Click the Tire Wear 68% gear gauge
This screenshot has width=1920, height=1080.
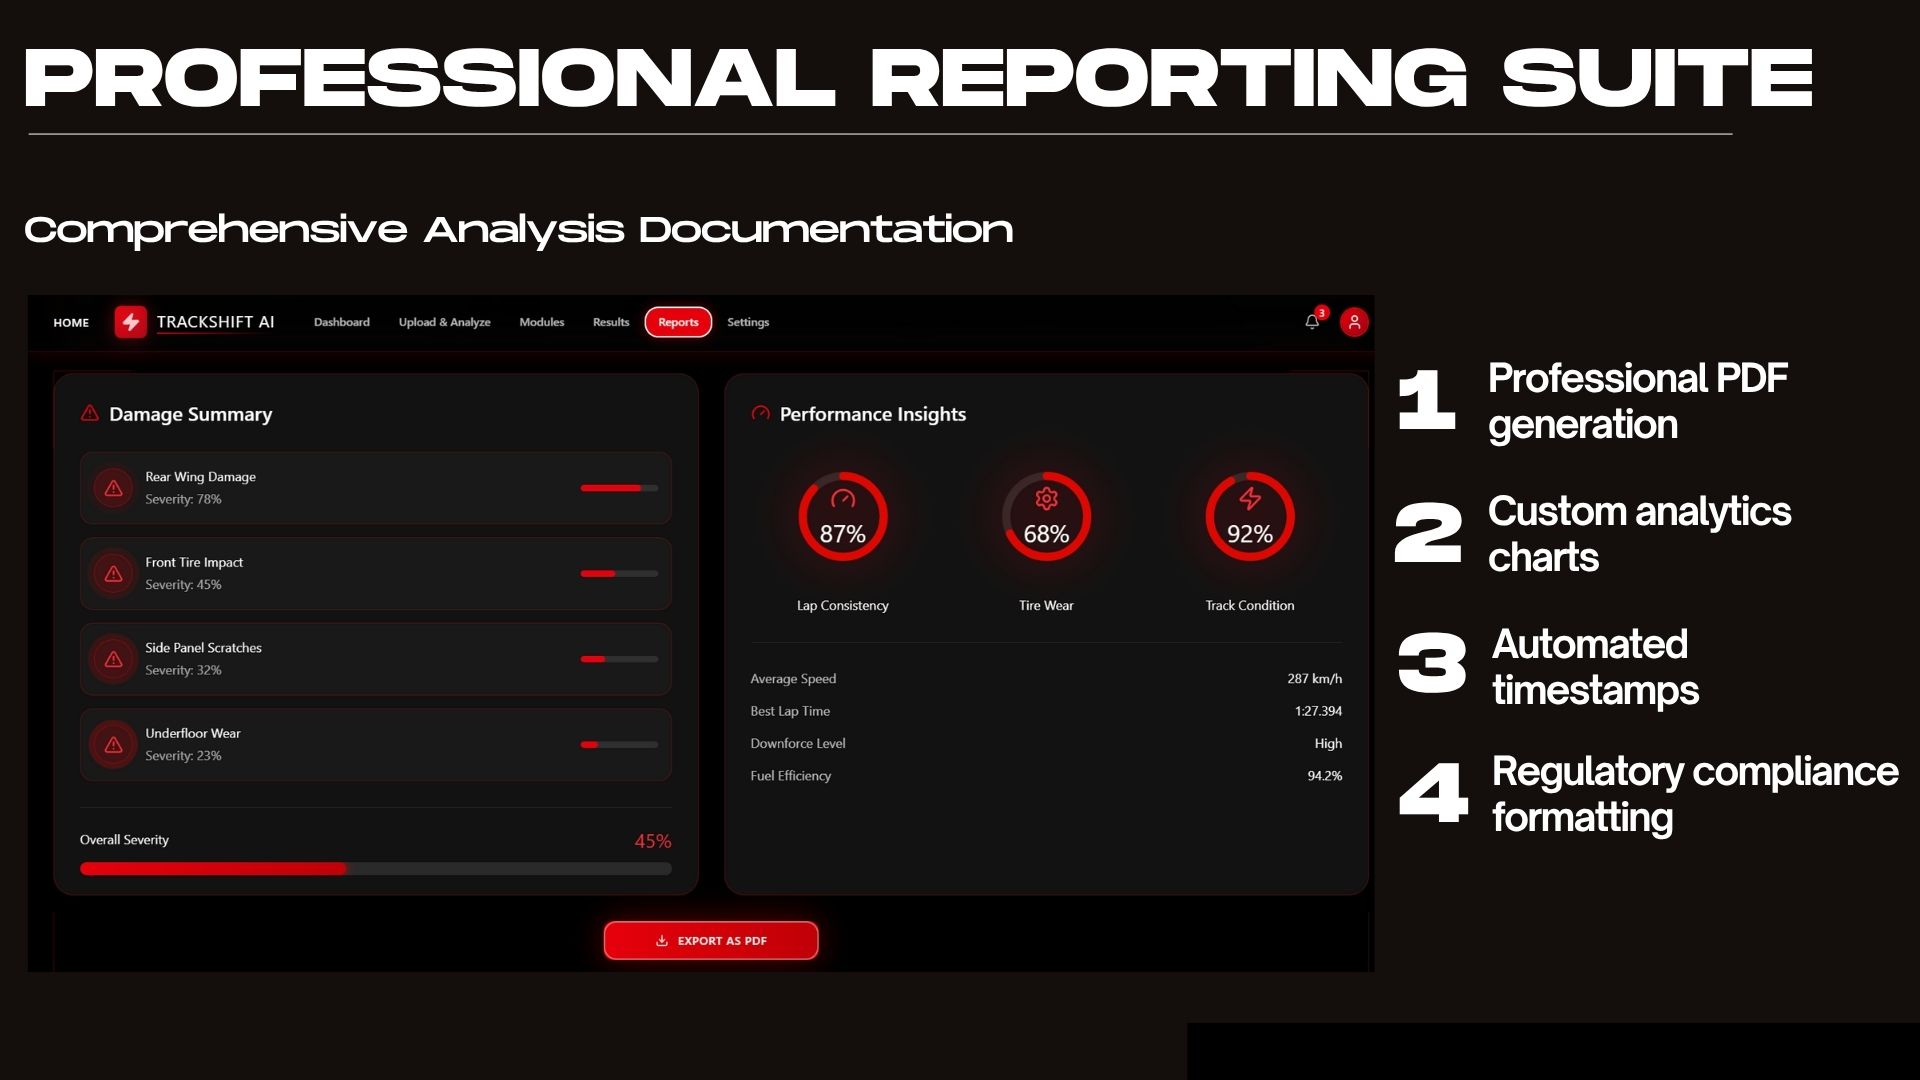[1046, 517]
